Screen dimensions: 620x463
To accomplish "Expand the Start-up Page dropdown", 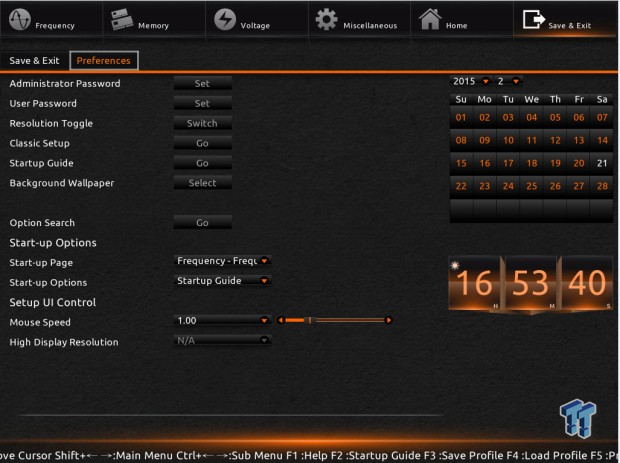I will [x=222, y=261].
